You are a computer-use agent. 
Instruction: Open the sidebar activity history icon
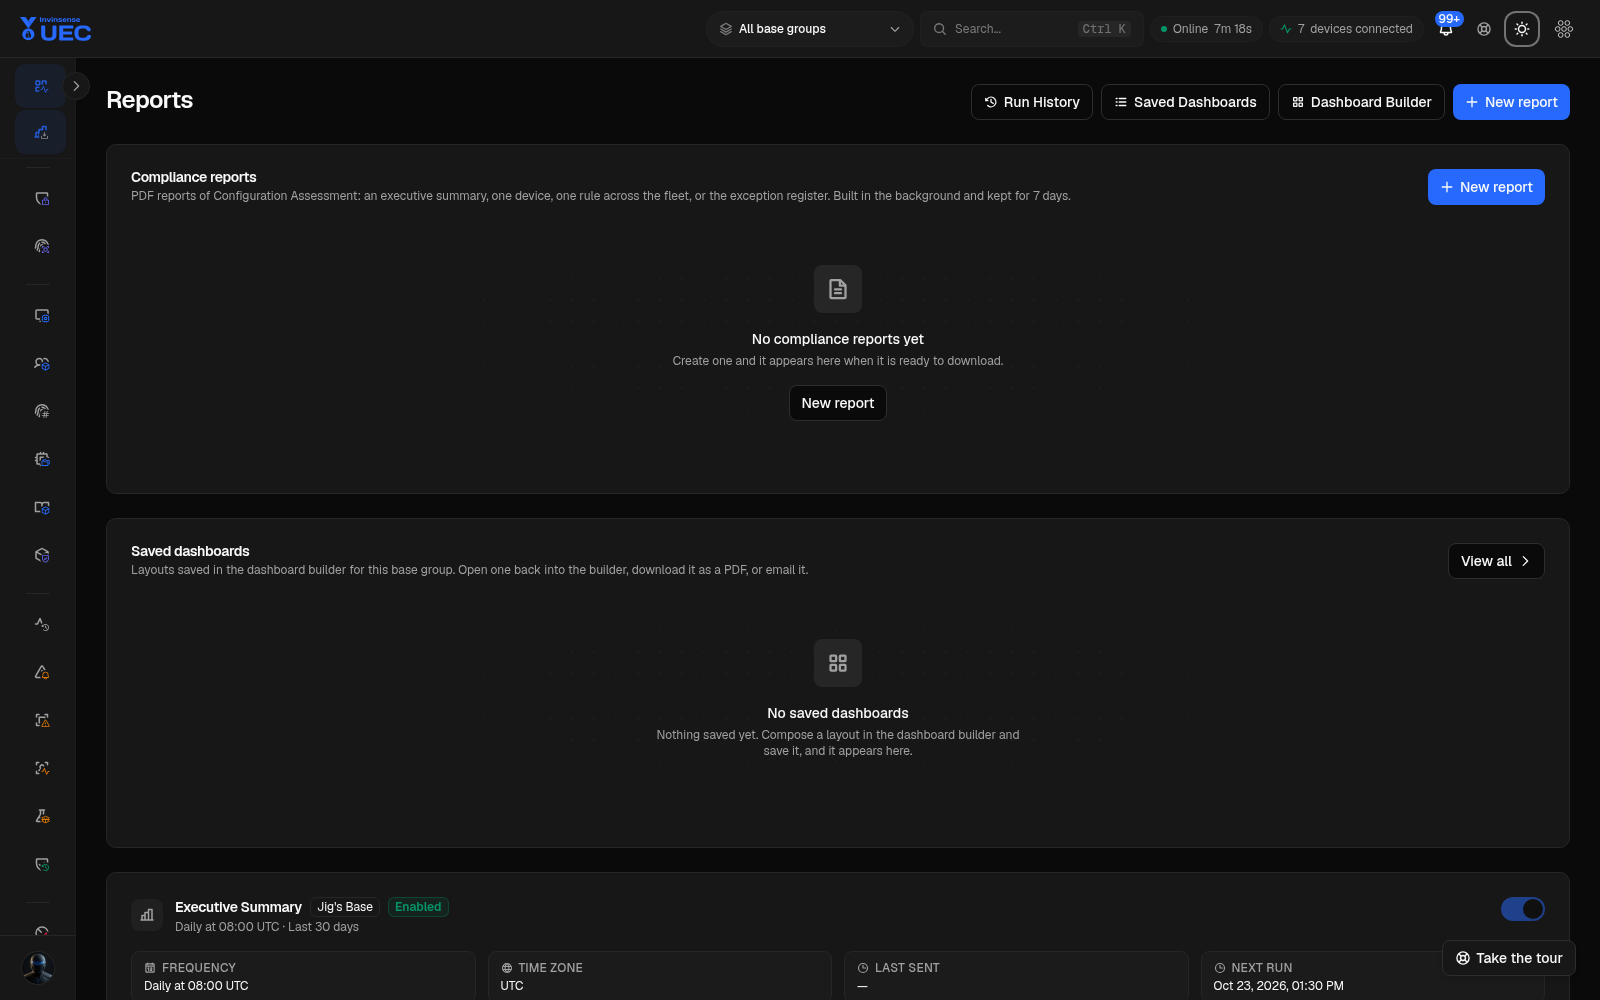[41, 624]
